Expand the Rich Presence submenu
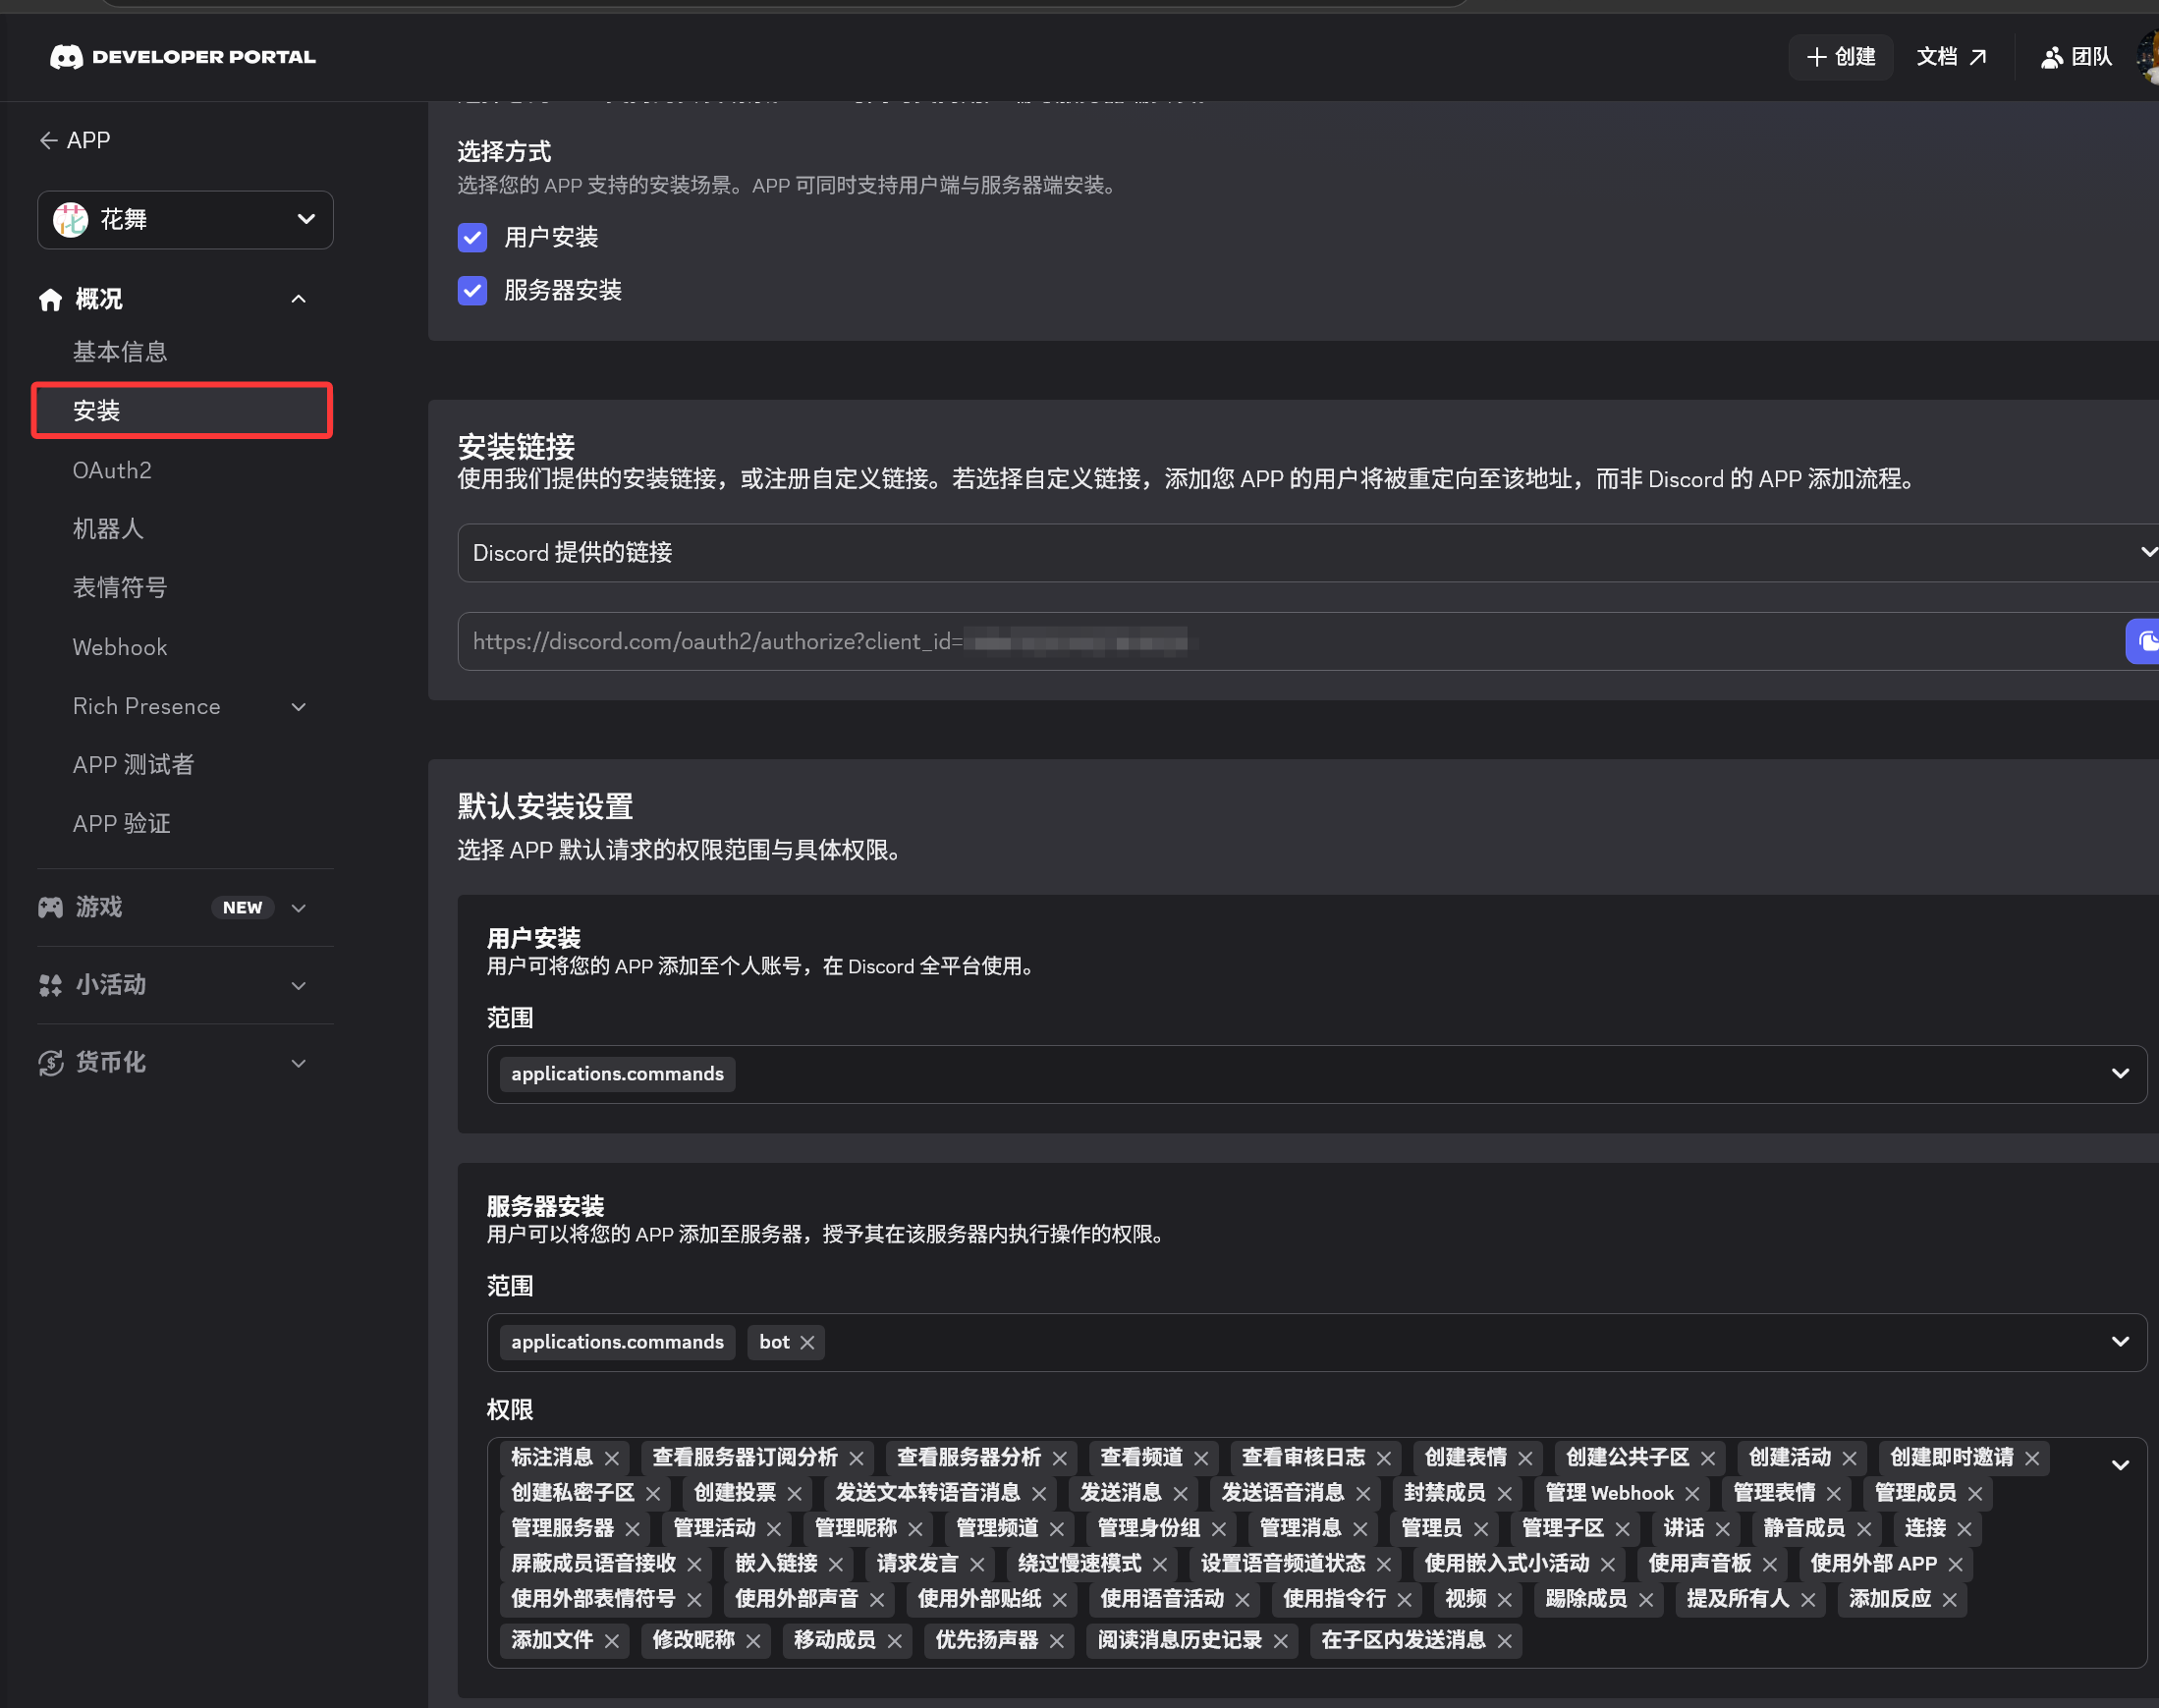Image resolution: width=2159 pixels, height=1708 pixels. pyautogui.click(x=298, y=707)
